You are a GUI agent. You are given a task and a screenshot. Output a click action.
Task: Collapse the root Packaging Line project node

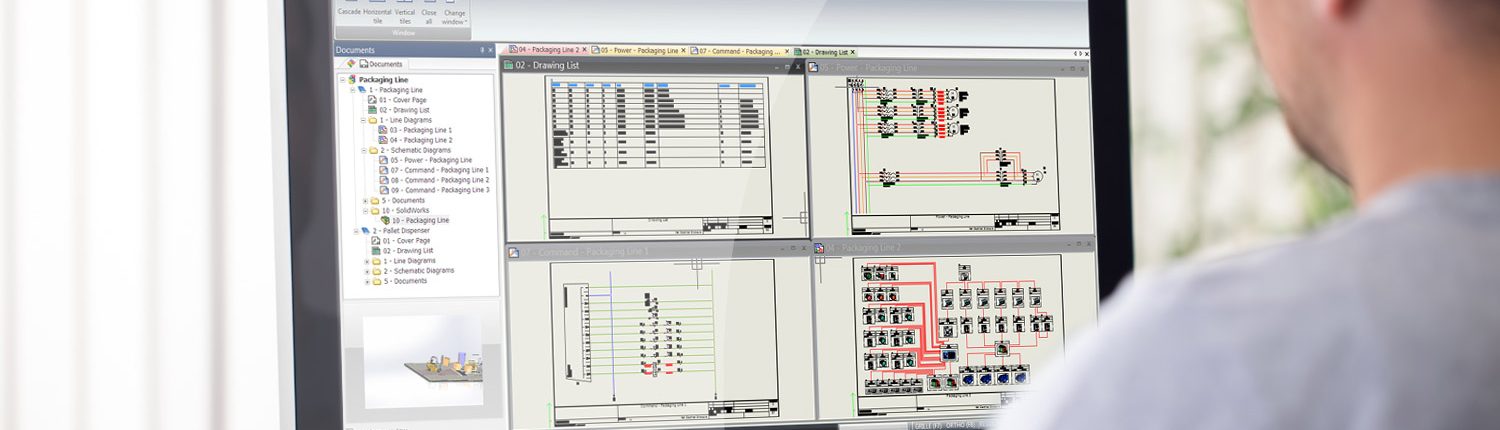point(342,79)
